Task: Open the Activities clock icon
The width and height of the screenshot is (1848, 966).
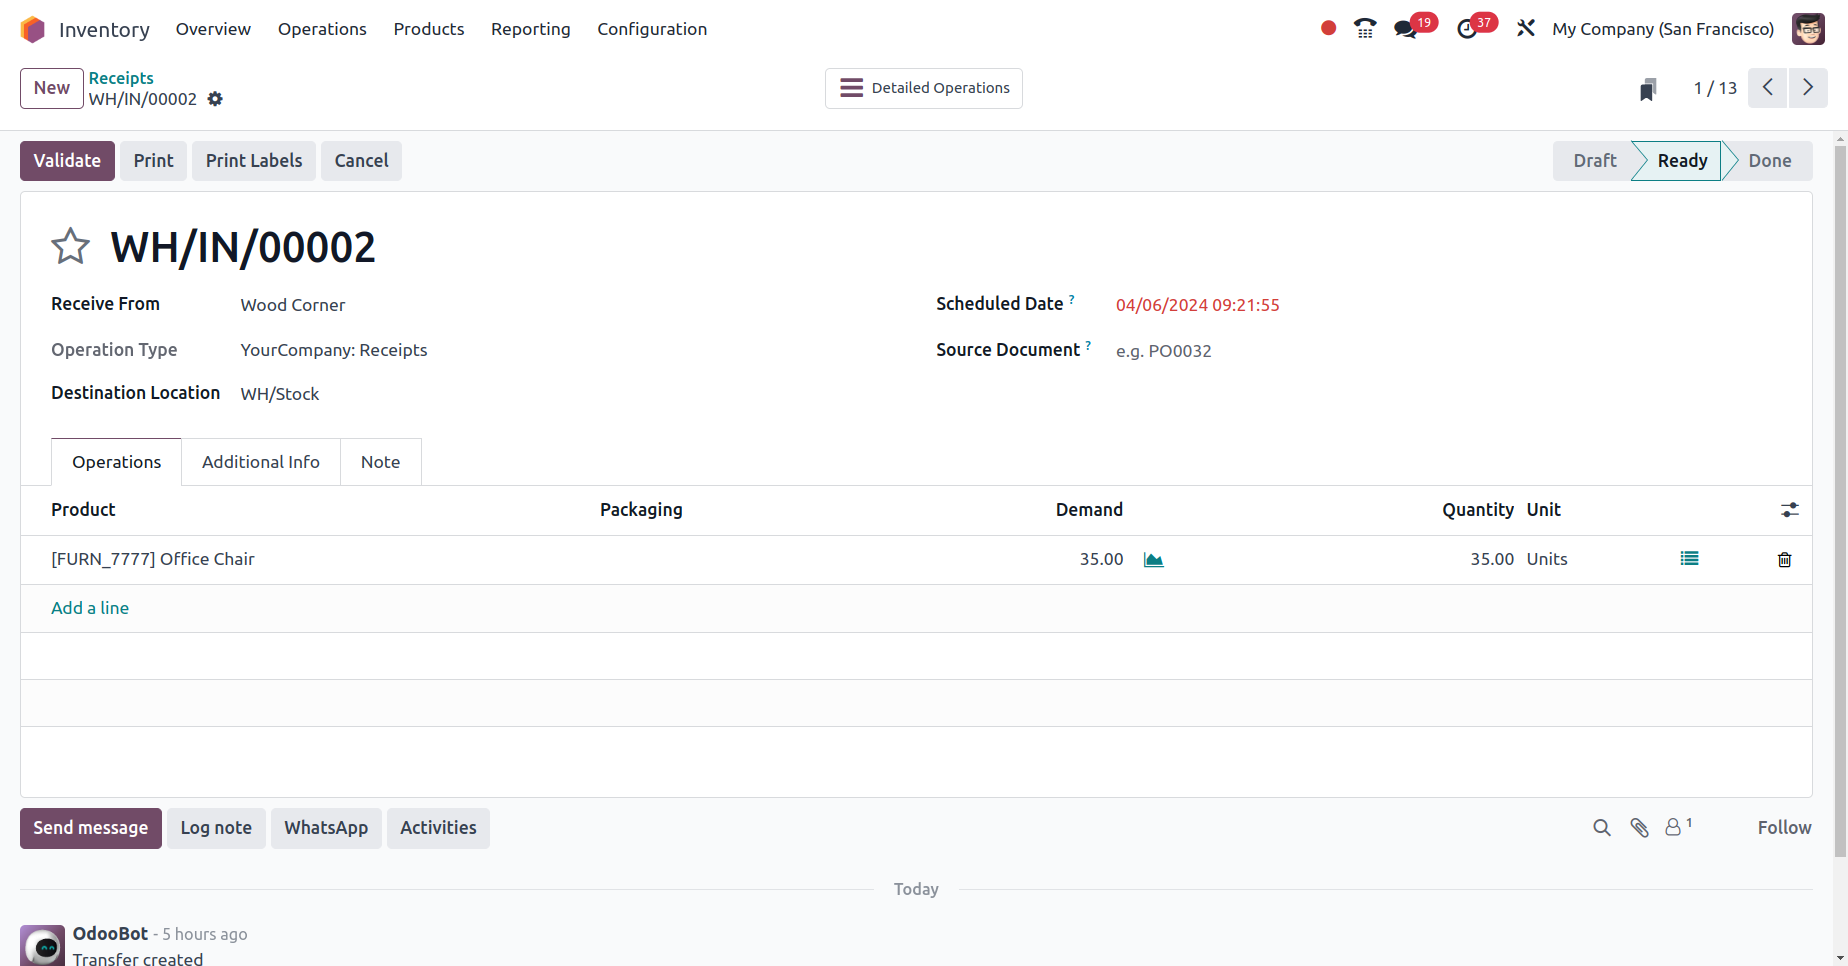Action: pyautogui.click(x=1468, y=29)
